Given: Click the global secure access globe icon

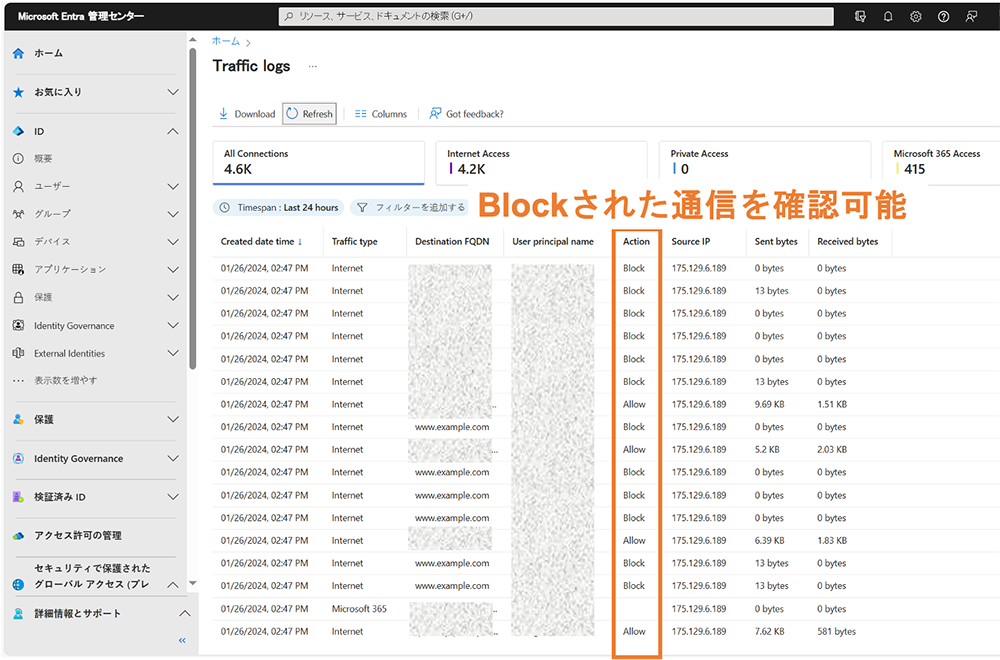Looking at the screenshot, I should (x=18, y=584).
